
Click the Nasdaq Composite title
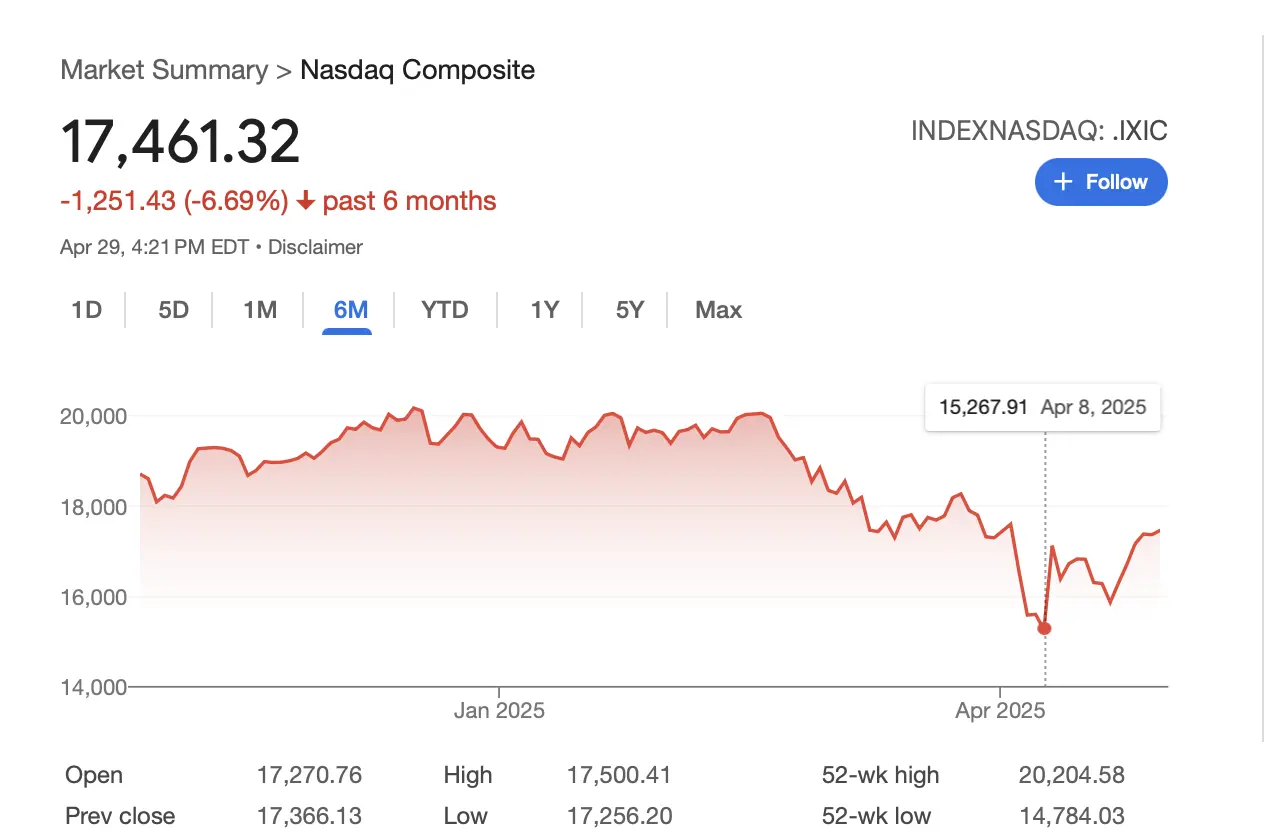pos(417,70)
